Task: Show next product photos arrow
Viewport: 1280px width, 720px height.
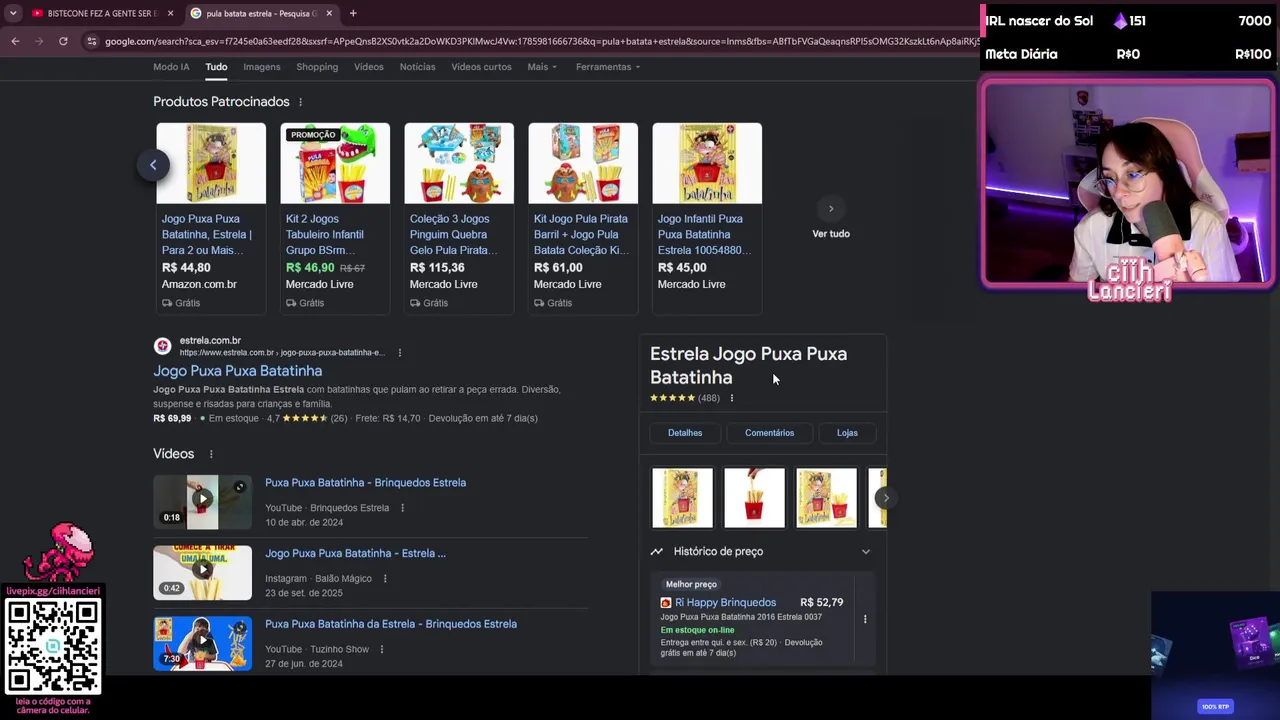Action: coord(885,497)
